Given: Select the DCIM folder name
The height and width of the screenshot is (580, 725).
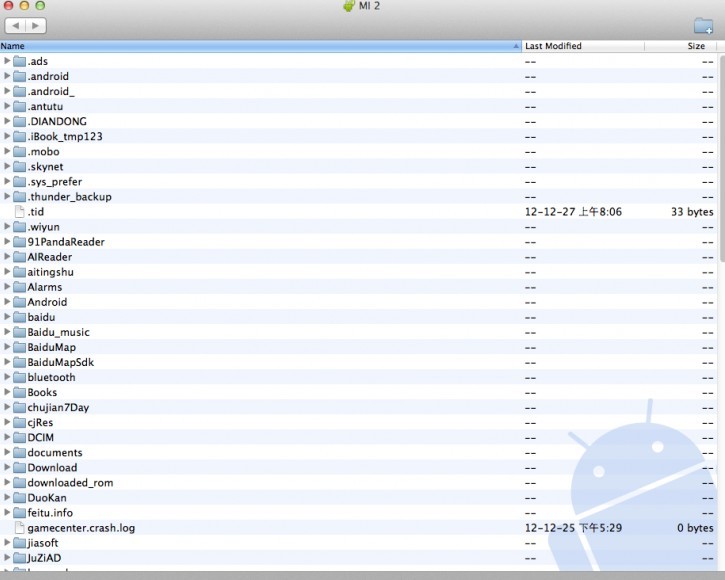Looking at the screenshot, I should [41, 438].
